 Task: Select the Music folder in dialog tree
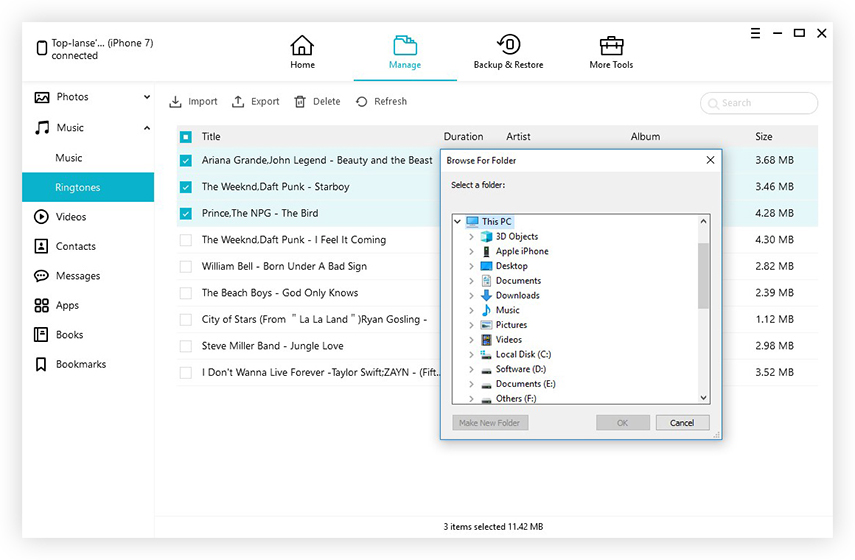507,310
